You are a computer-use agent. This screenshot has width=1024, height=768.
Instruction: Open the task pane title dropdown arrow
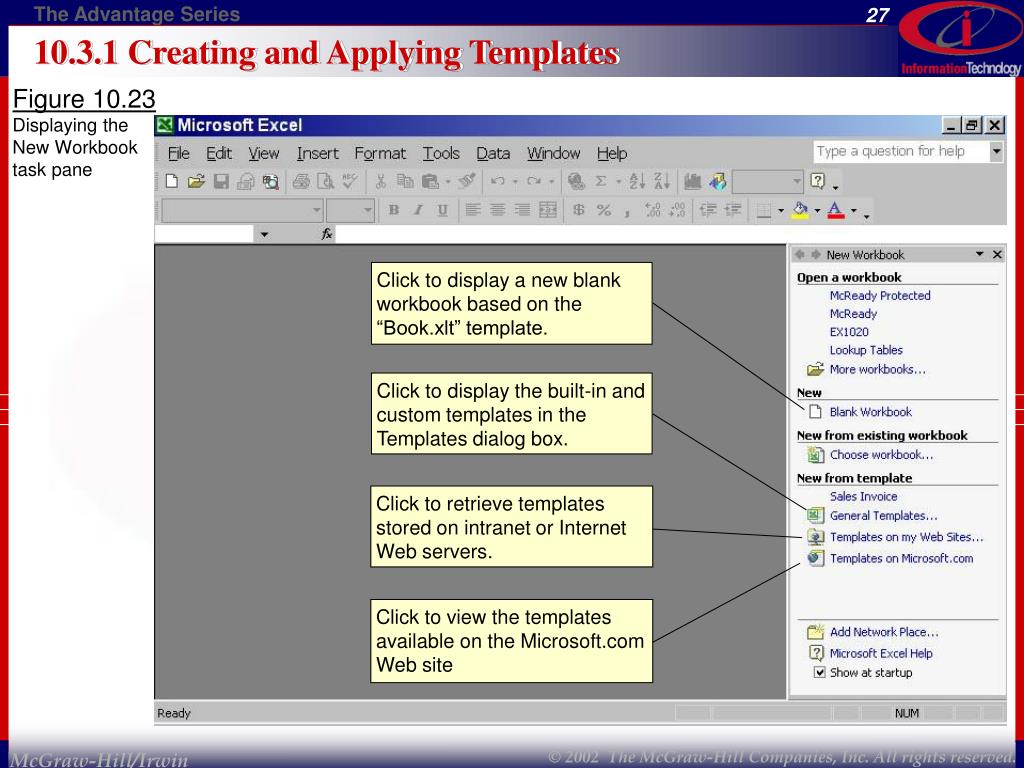pos(980,254)
